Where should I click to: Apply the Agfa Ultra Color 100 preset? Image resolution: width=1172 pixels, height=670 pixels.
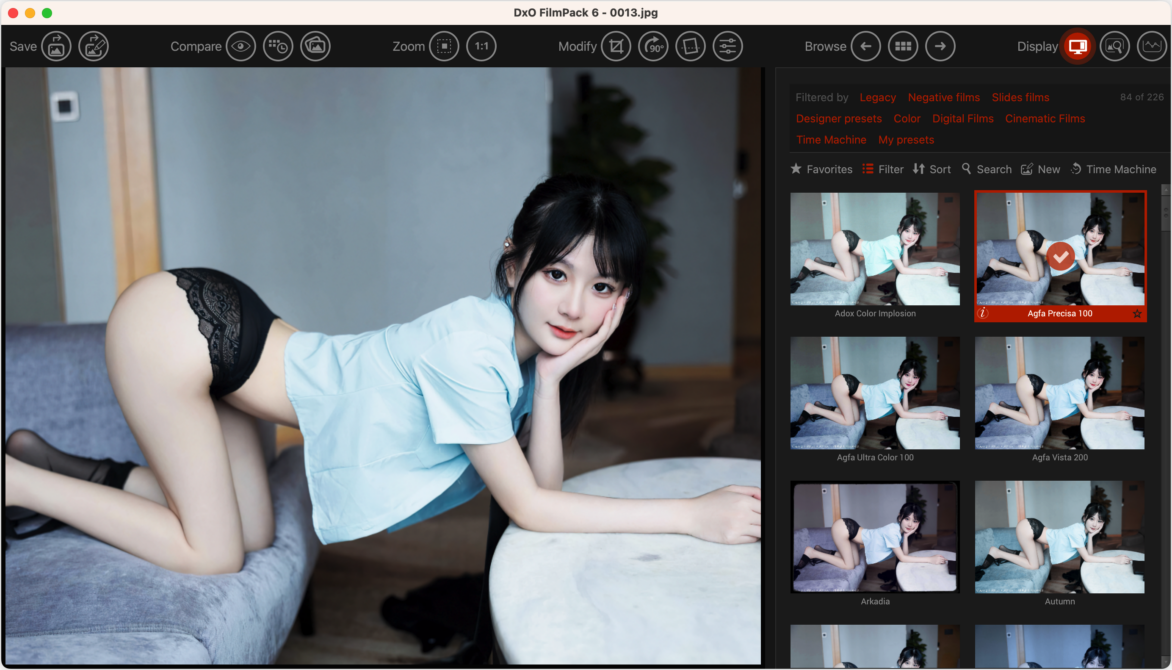click(x=875, y=393)
